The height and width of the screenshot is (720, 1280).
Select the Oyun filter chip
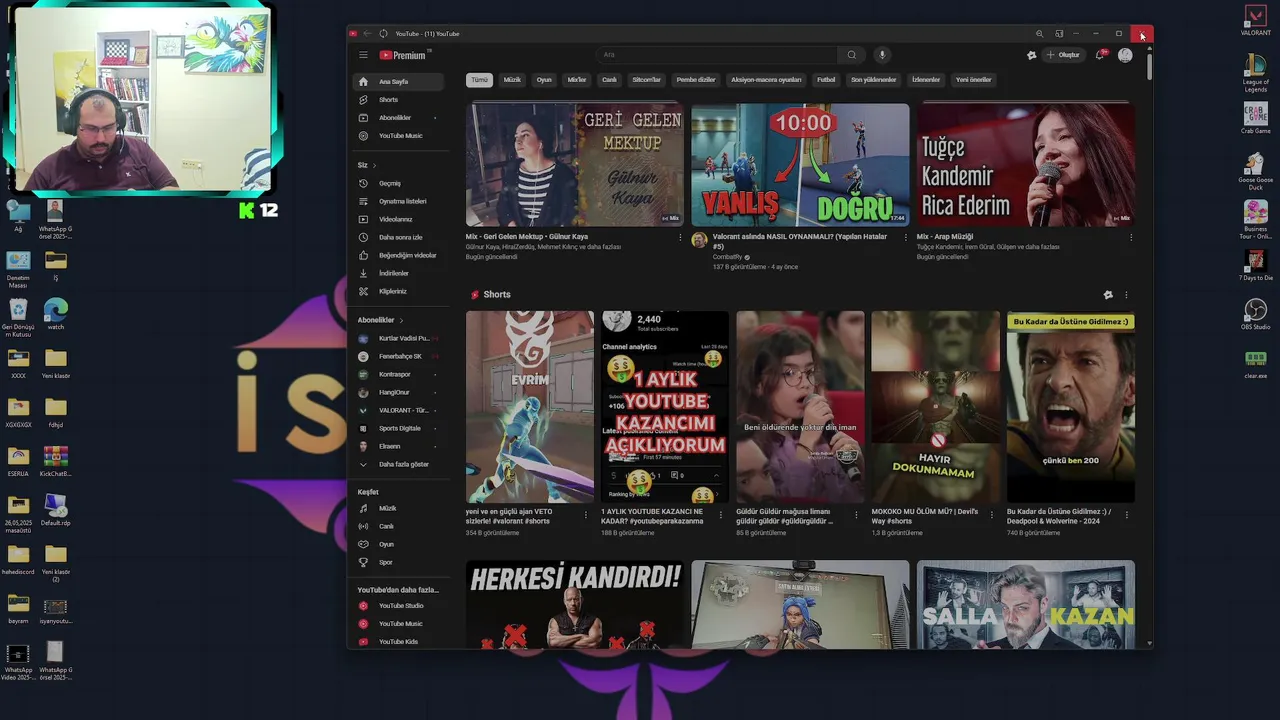544,80
